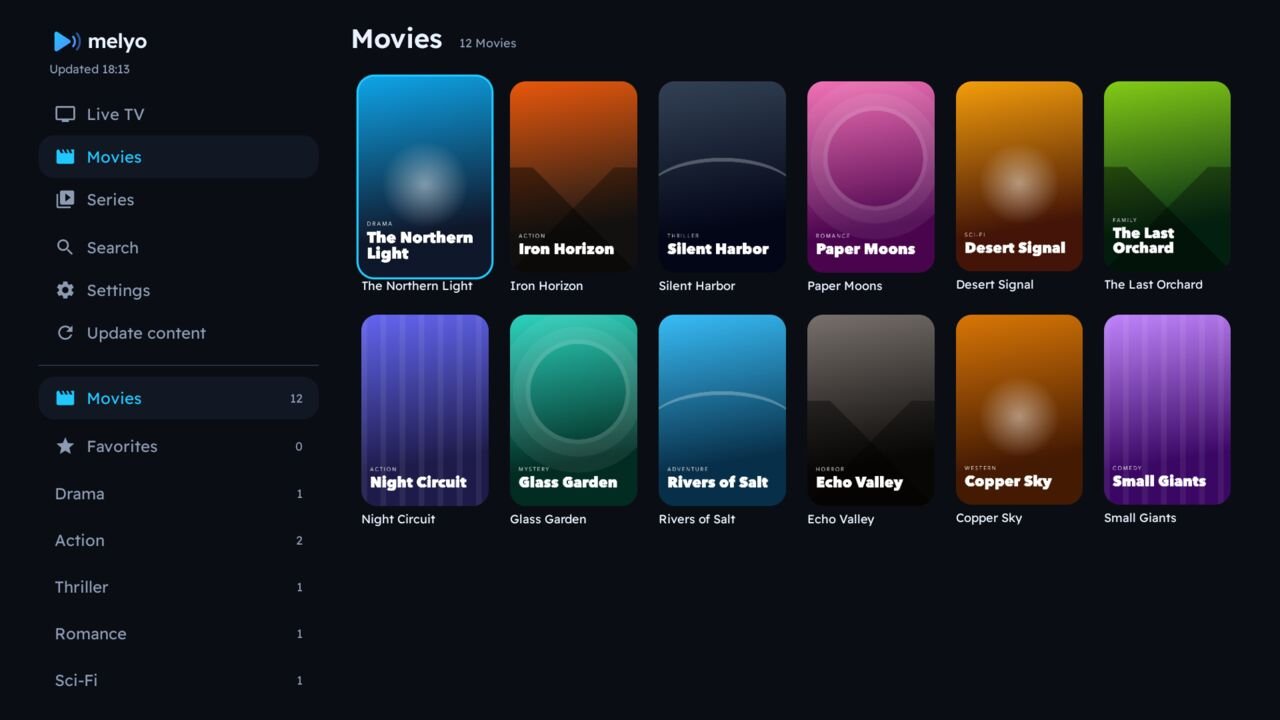Open The Last Orchard poster
The height and width of the screenshot is (720, 1280).
tap(1167, 176)
